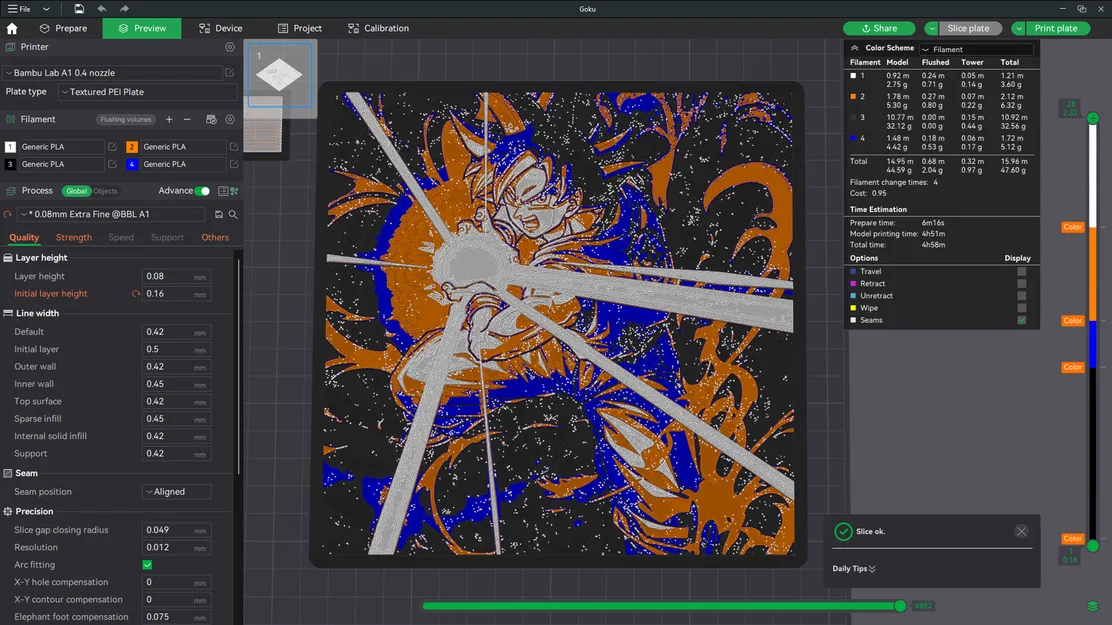Viewport: 1112px width, 625px height.
Task: Switch to the Device tab
Action: click(221, 28)
